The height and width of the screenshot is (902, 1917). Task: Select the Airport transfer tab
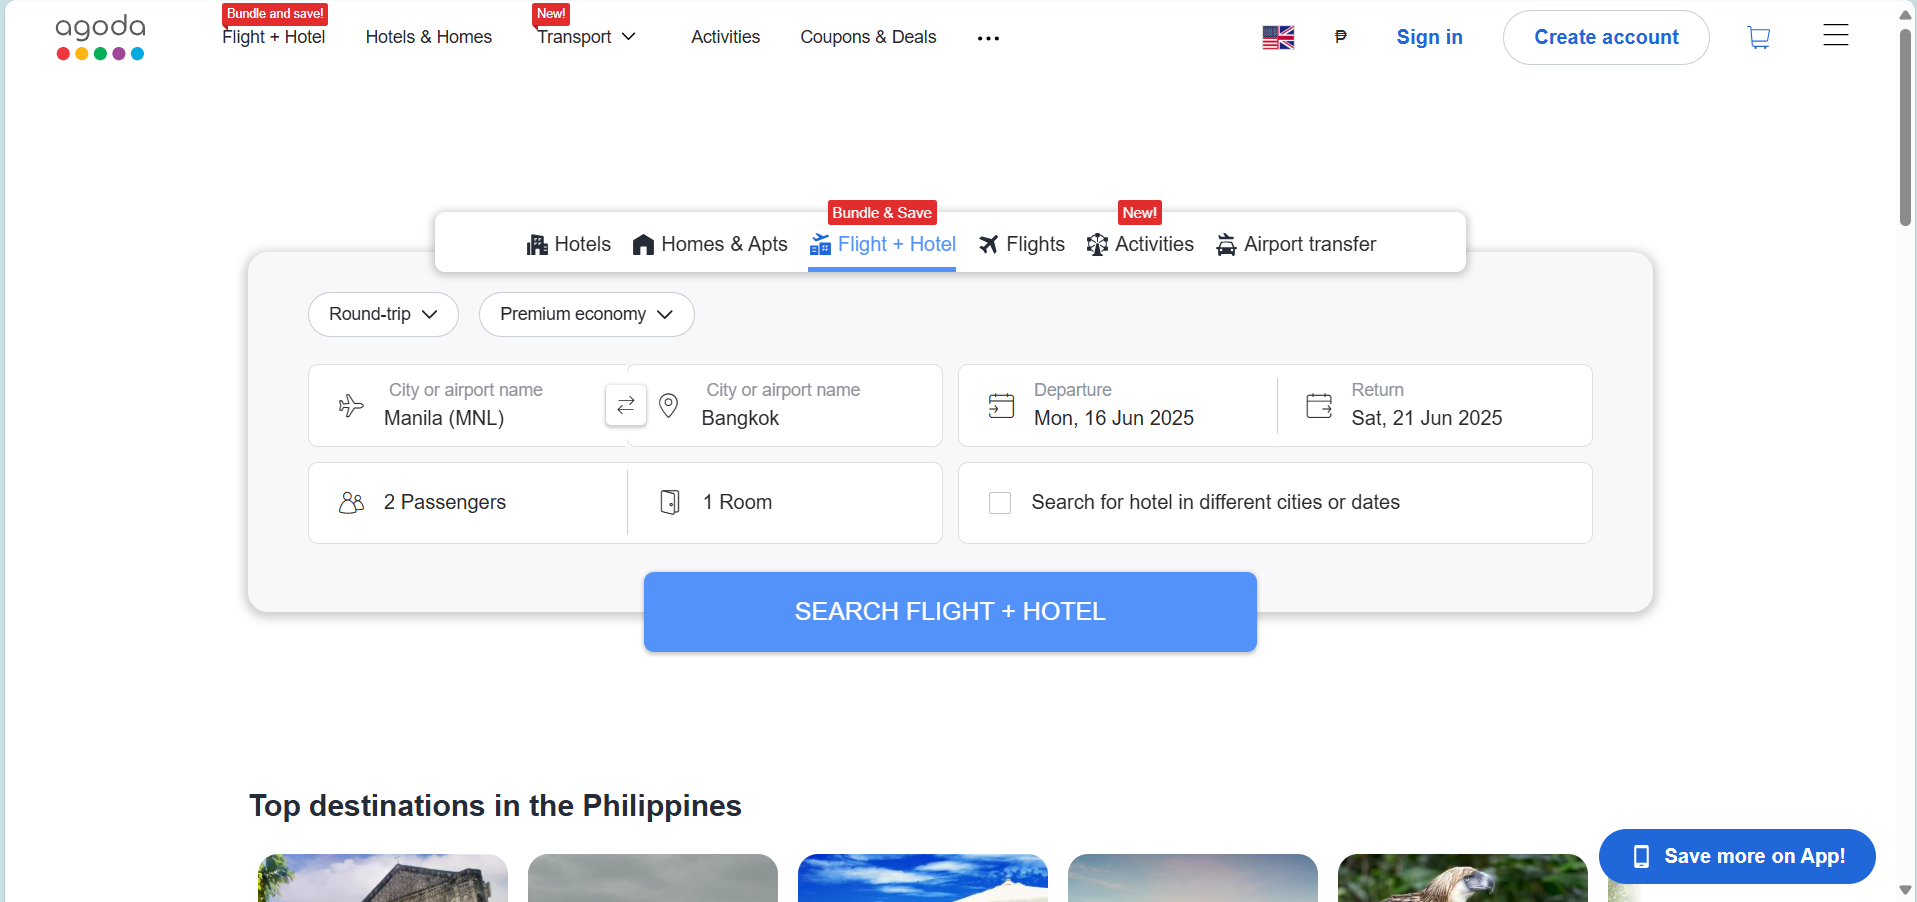tap(1296, 244)
